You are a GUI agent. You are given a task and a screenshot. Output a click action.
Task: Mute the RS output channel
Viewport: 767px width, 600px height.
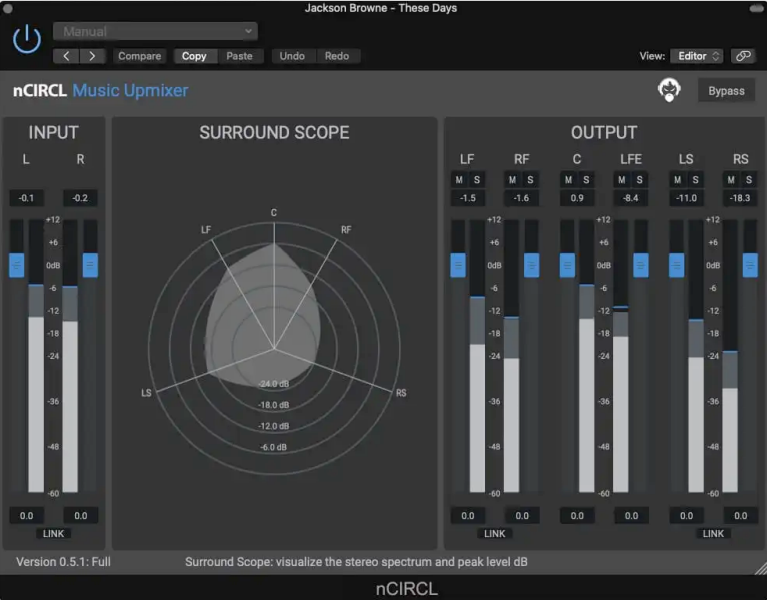coord(732,180)
